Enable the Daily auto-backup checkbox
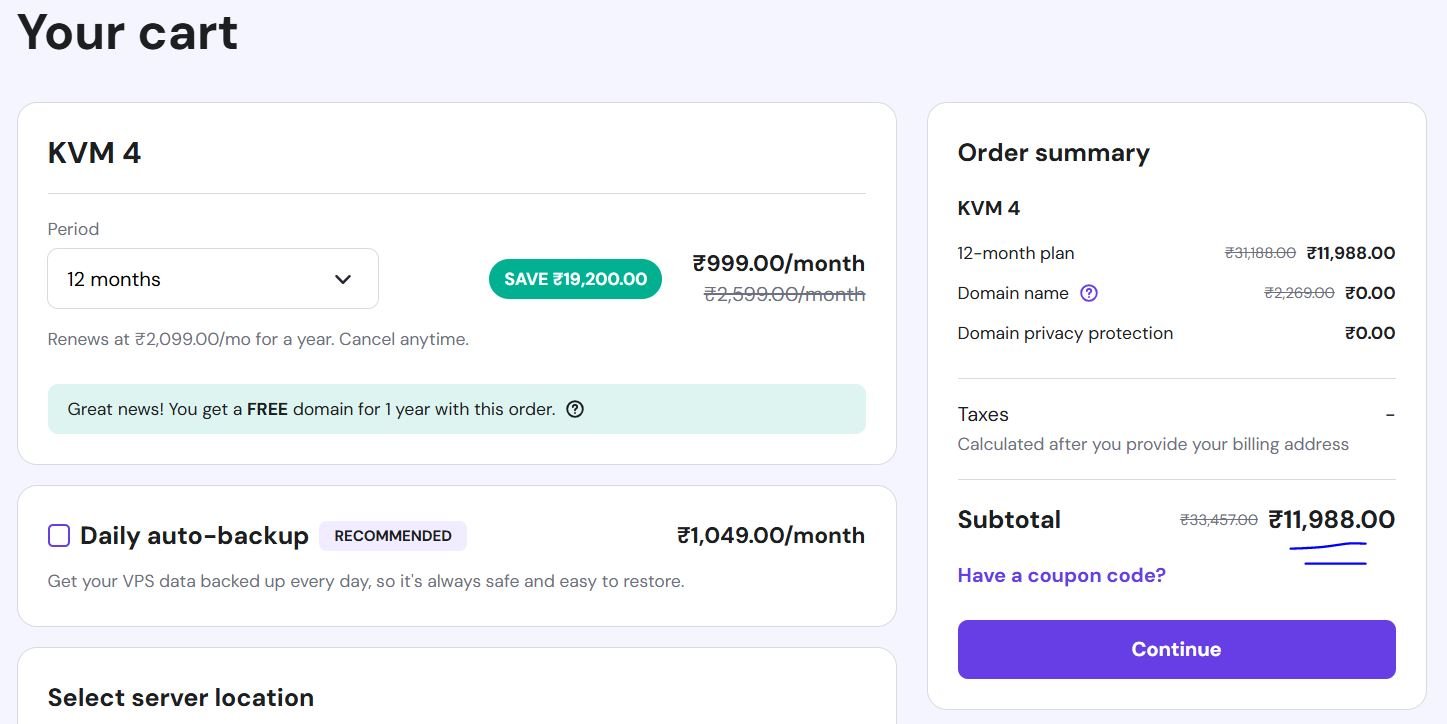The width and height of the screenshot is (1447, 724). pos(59,536)
